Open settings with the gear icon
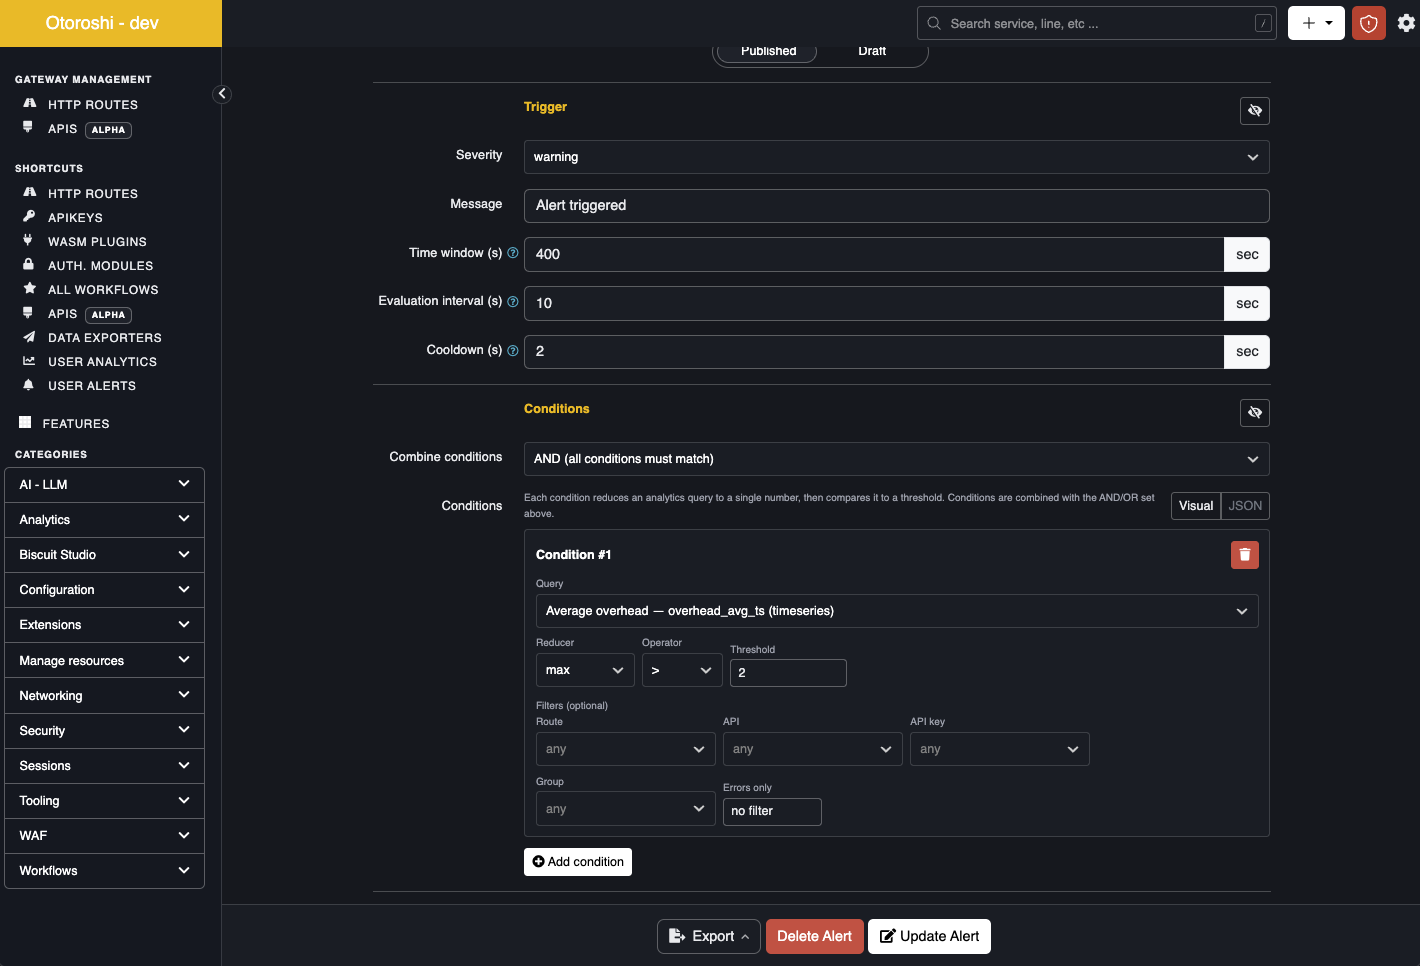This screenshot has width=1420, height=966. pos(1406,23)
